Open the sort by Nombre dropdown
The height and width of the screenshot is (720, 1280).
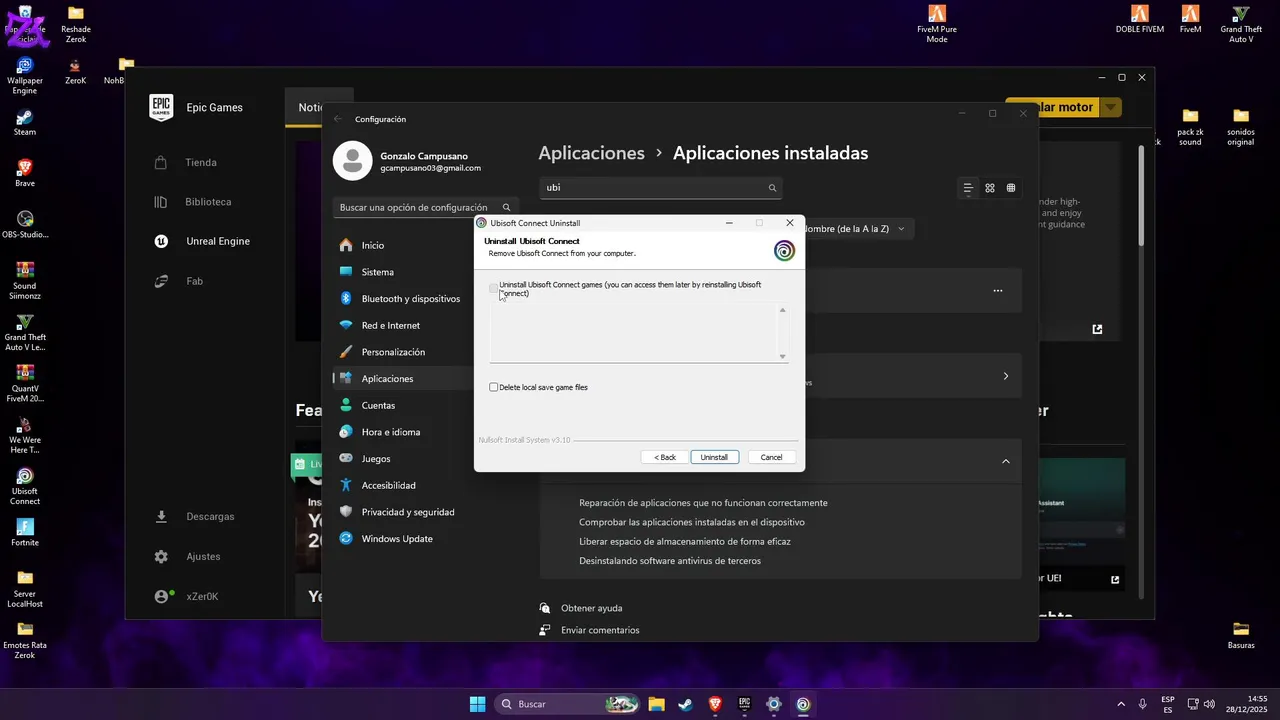click(x=856, y=229)
